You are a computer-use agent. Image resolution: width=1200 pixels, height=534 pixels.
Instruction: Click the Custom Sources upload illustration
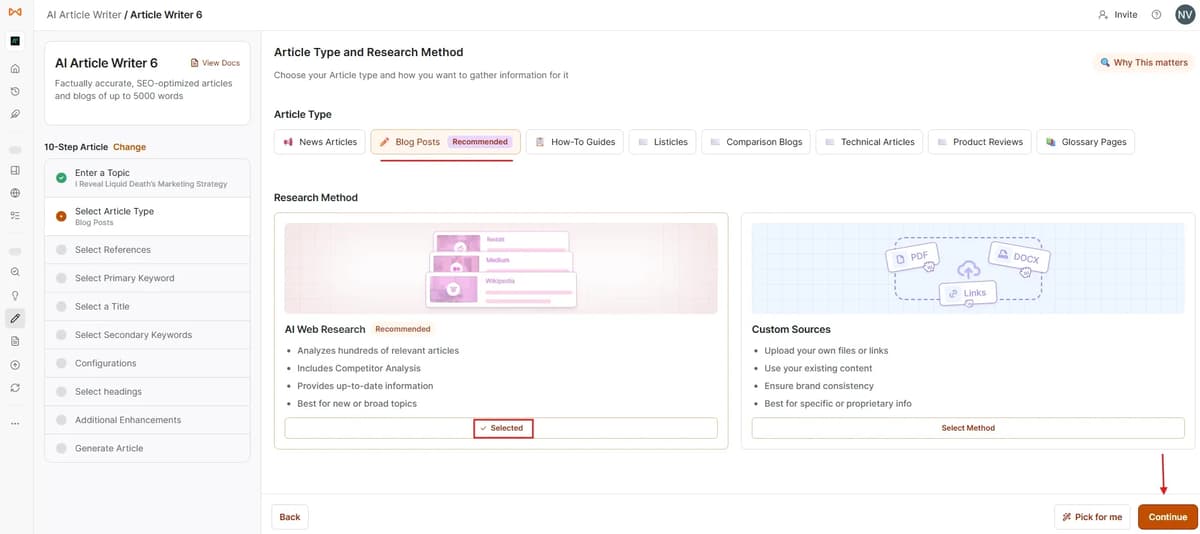click(968, 268)
